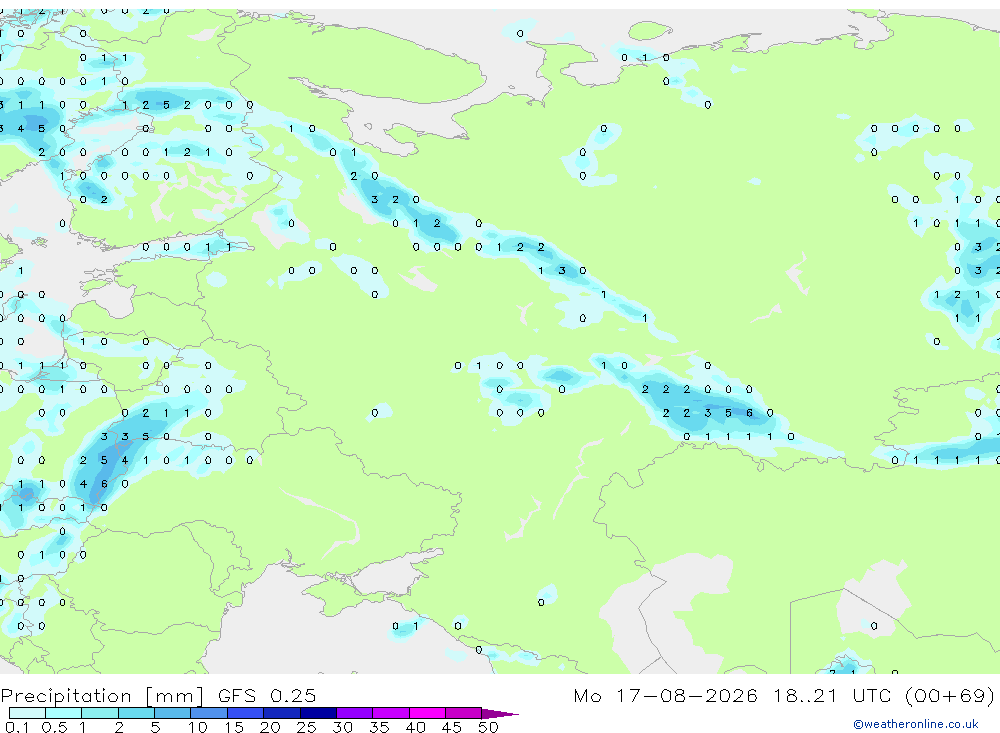Screen dimensions: 1000x733
Task: Click the '(00+69)' forecast offset text
Action: (x=950, y=695)
